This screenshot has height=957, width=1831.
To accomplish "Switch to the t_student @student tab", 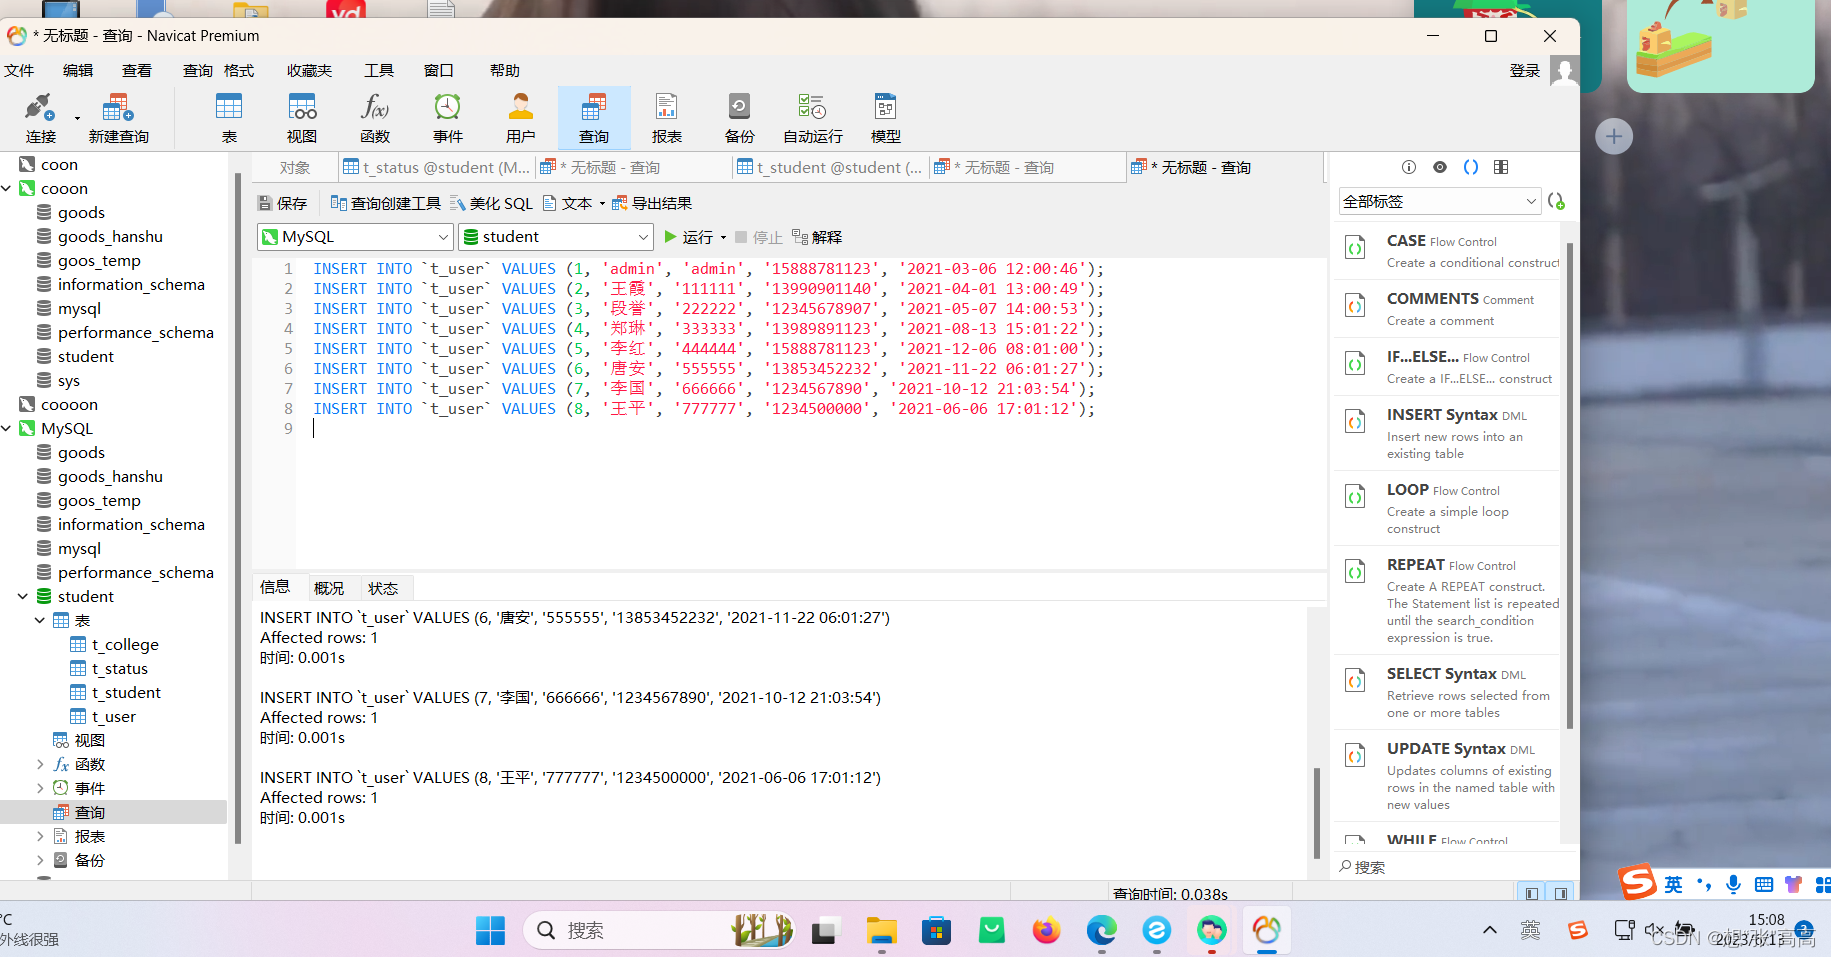I will click(x=830, y=167).
